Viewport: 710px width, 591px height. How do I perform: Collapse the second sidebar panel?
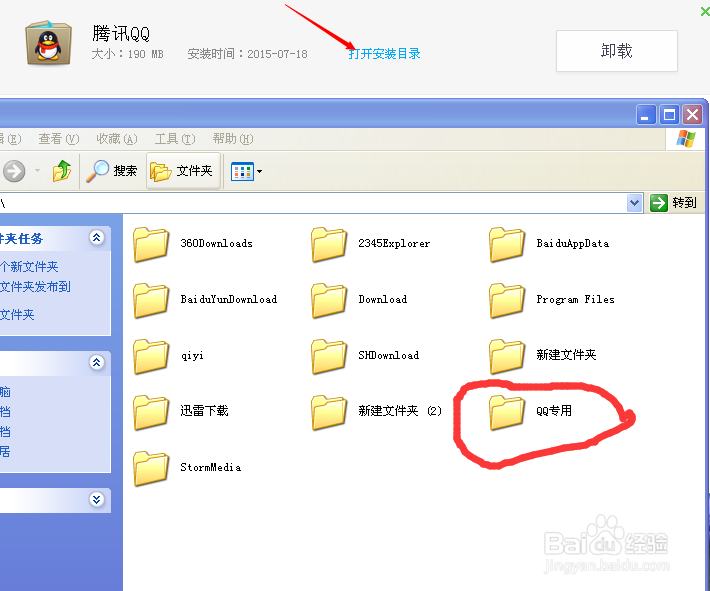[x=96, y=362]
